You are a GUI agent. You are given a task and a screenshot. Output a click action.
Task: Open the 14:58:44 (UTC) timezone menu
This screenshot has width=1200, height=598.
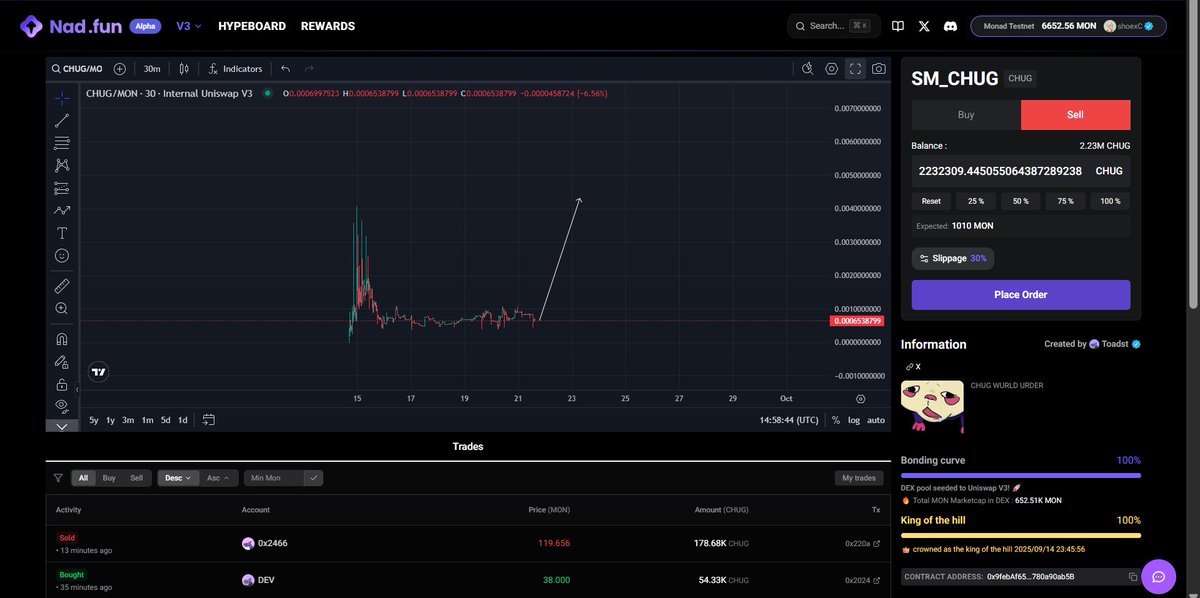point(789,420)
